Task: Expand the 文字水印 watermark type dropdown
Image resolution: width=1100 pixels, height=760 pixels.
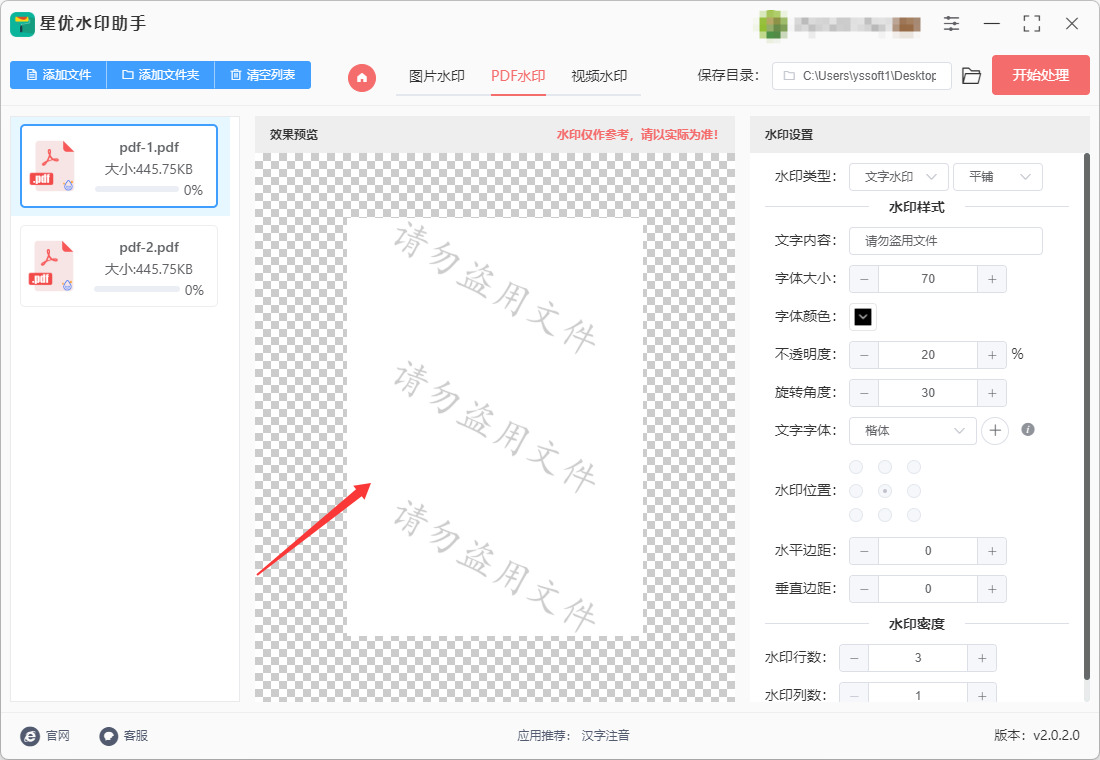Action: (x=899, y=177)
